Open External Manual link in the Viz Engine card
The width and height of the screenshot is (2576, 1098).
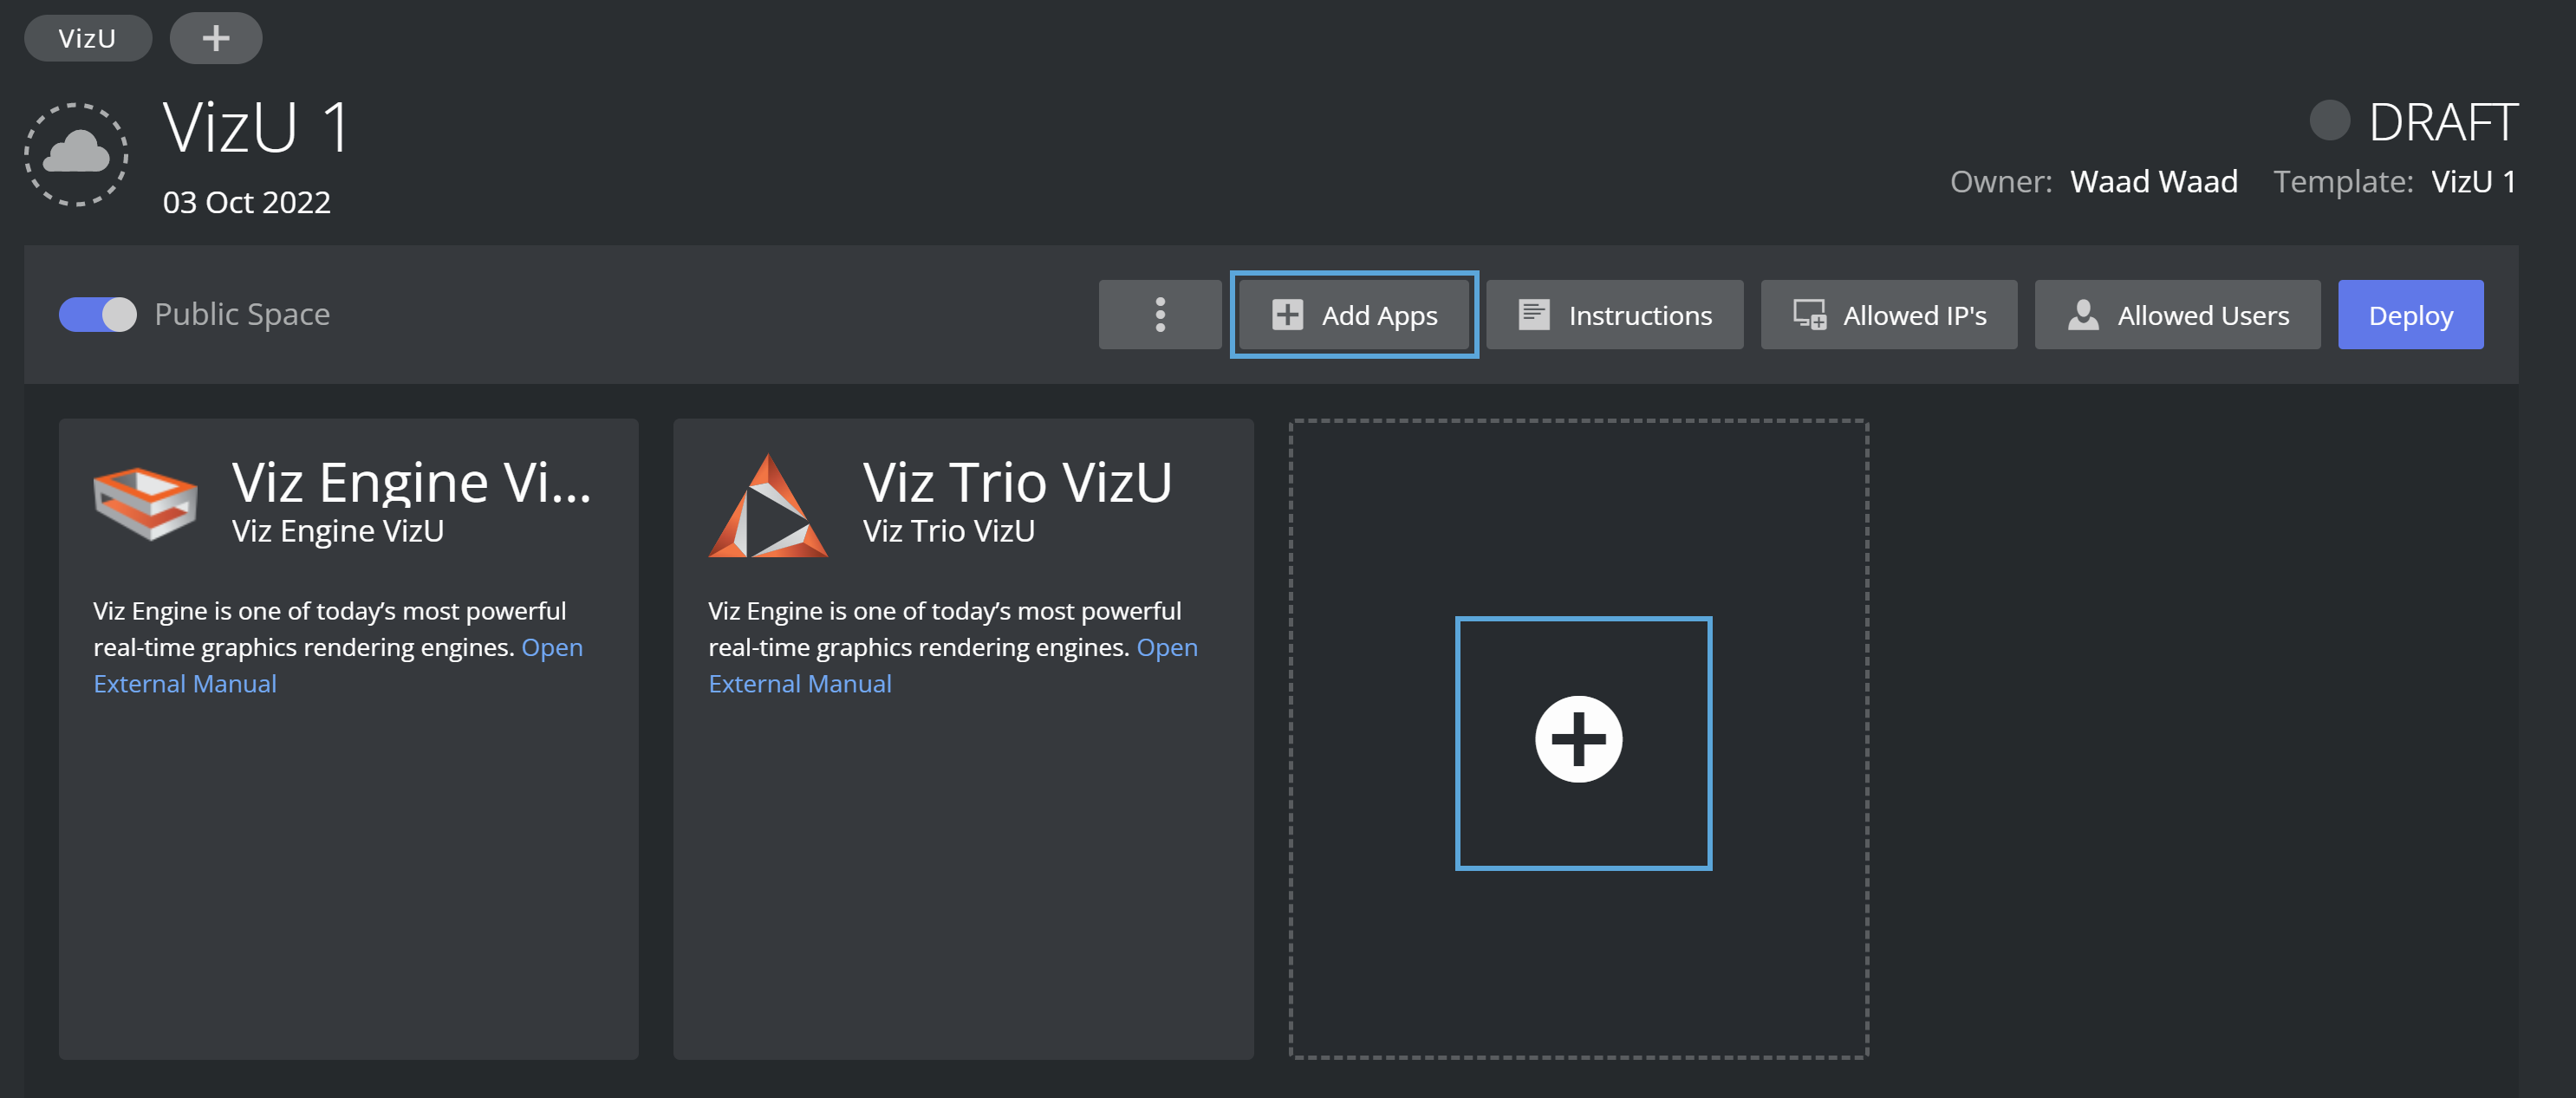tap(185, 684)
